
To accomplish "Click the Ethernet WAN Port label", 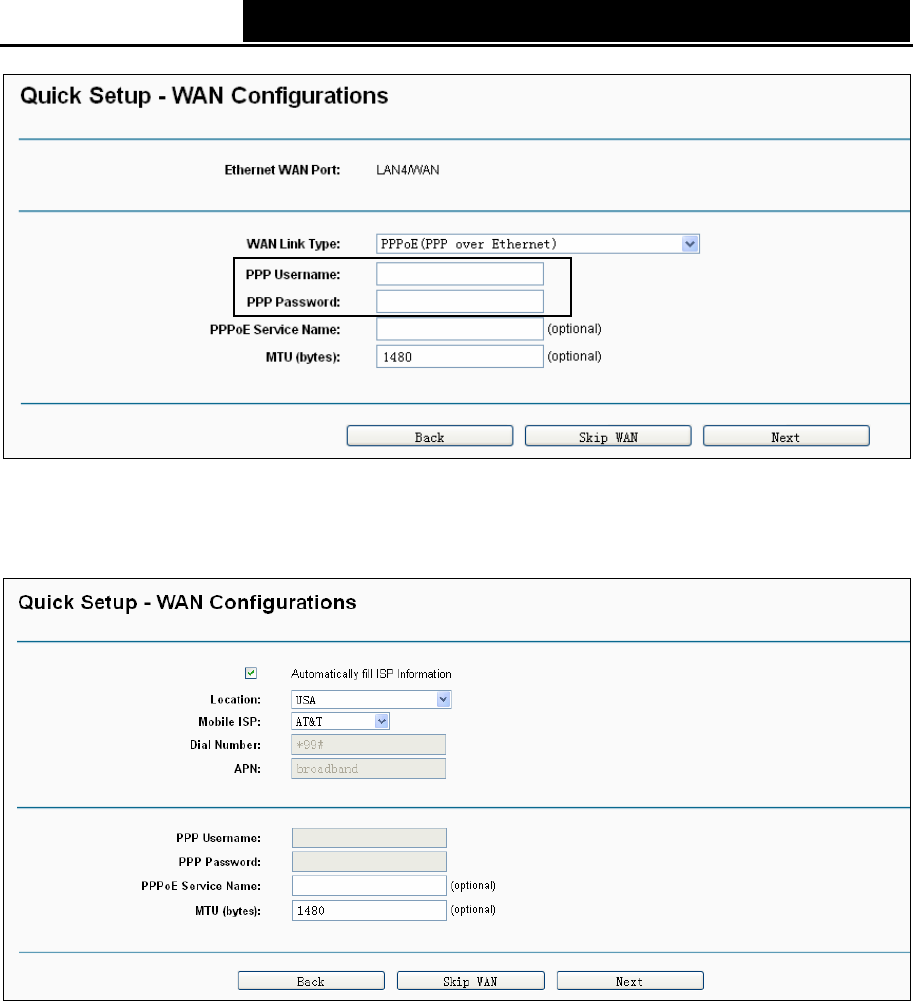I will (x=282, y=170).
